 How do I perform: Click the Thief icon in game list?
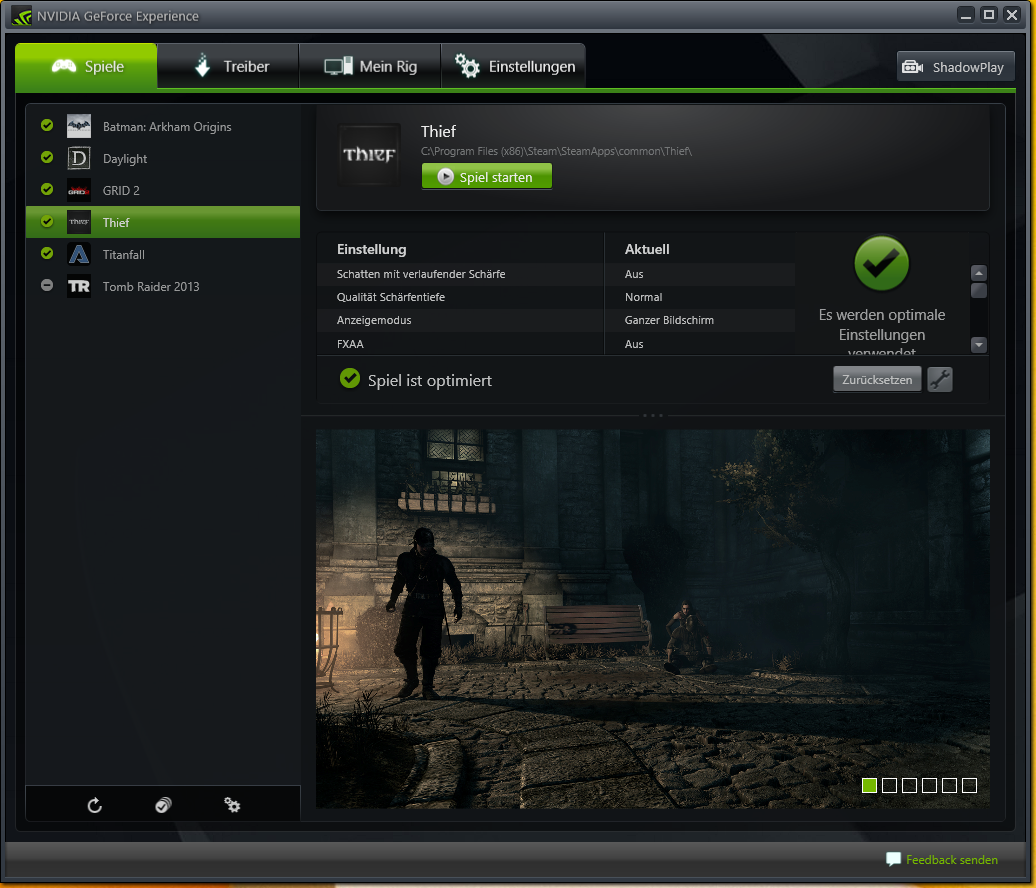[x=79, y=222]
